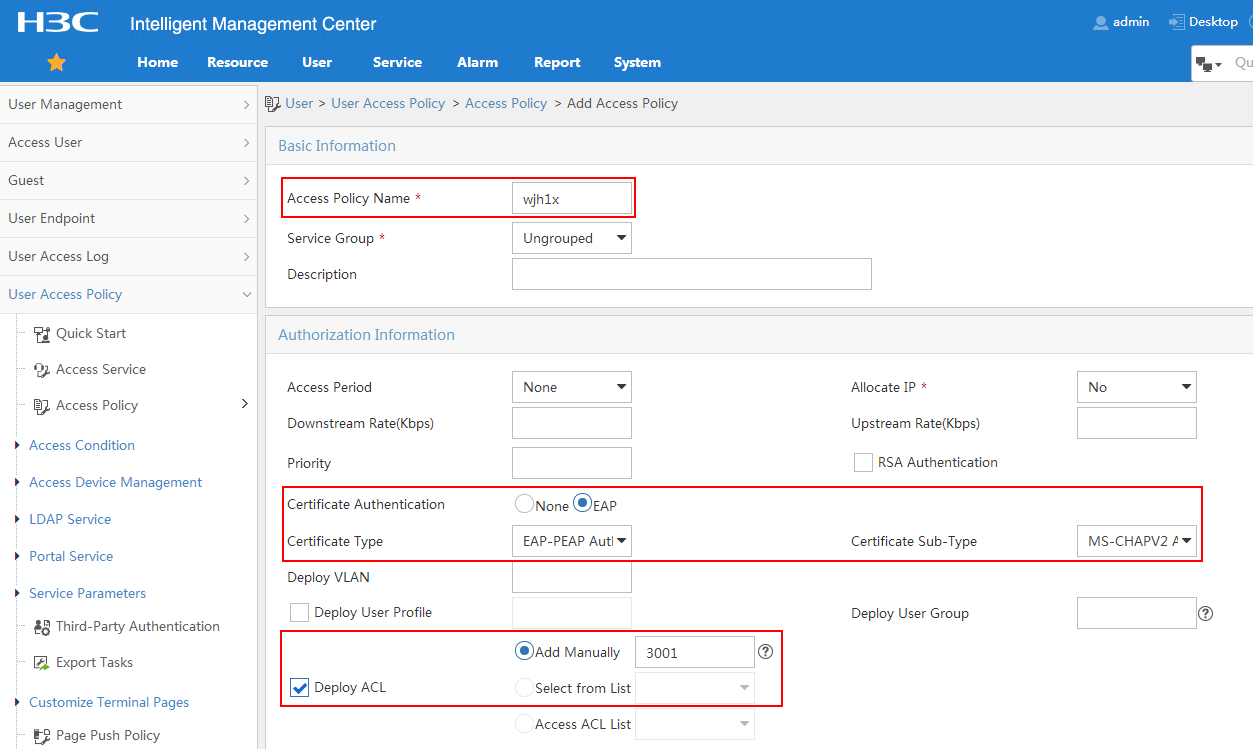
Task: Choose Add Manually ACL radio
Action: 524,651
